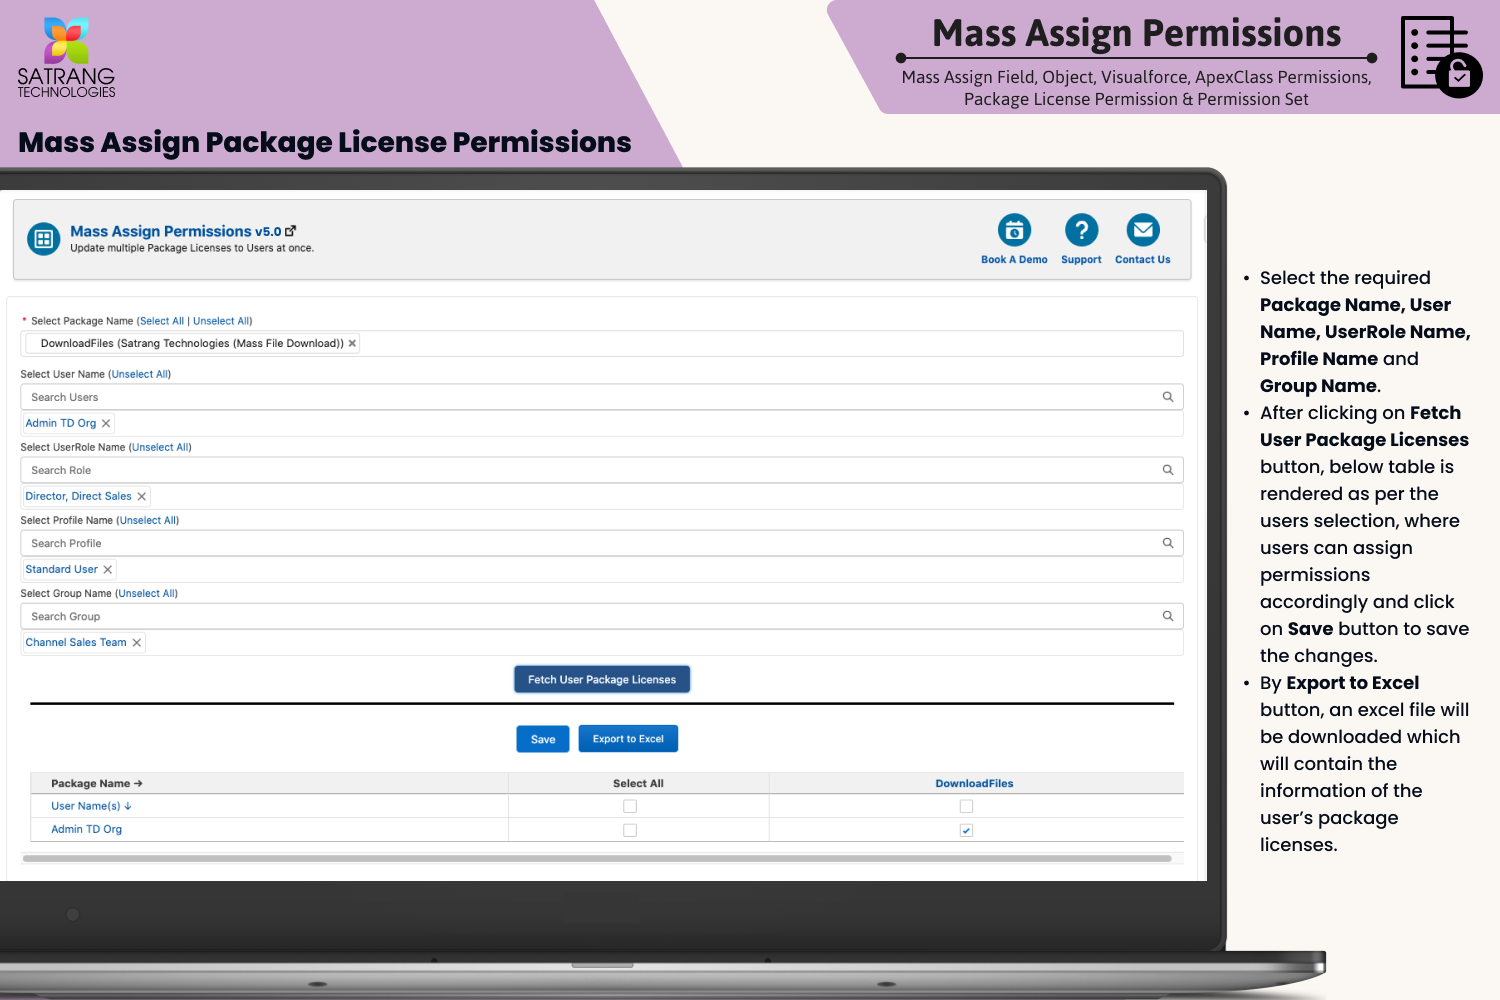Remove the DownloadFiles package selection
This screenshot has height=1000, width=1500.
coord(352,344)
